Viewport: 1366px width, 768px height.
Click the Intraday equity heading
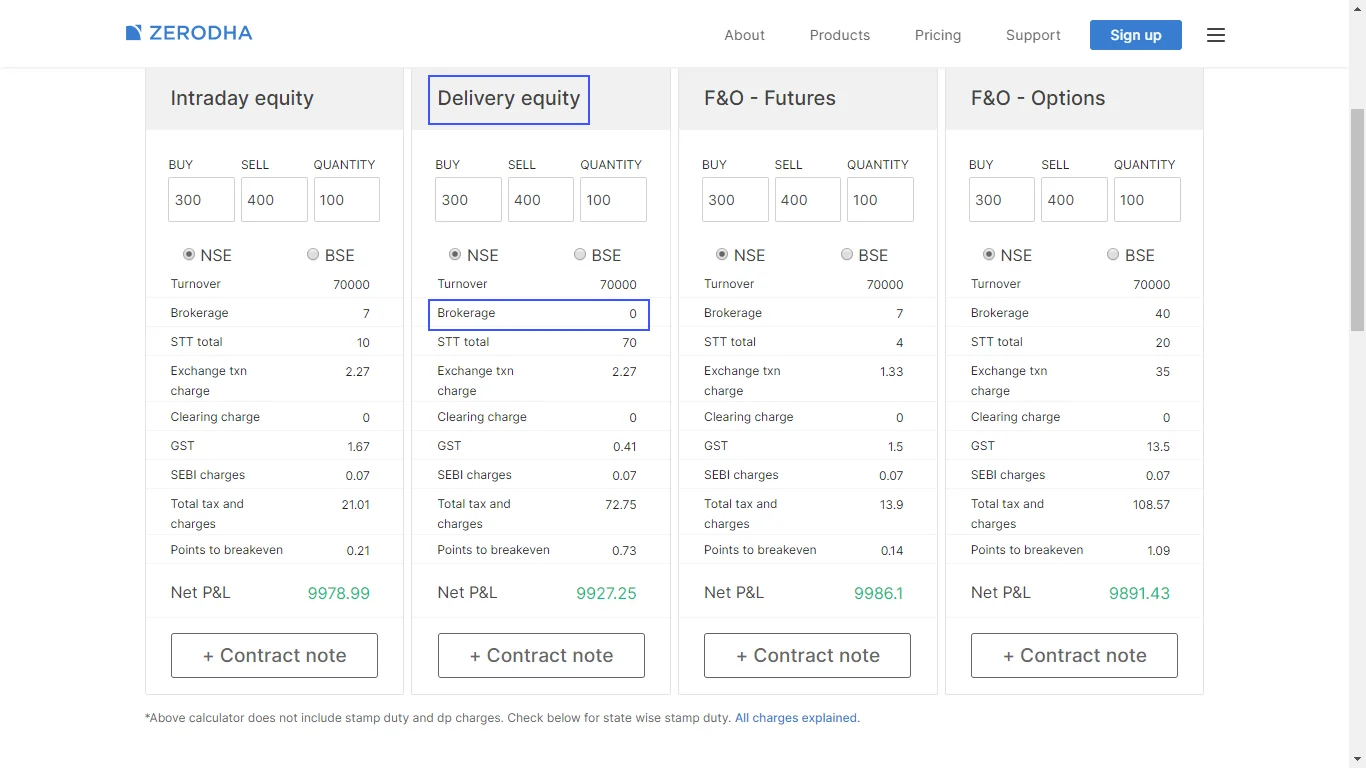242,98
